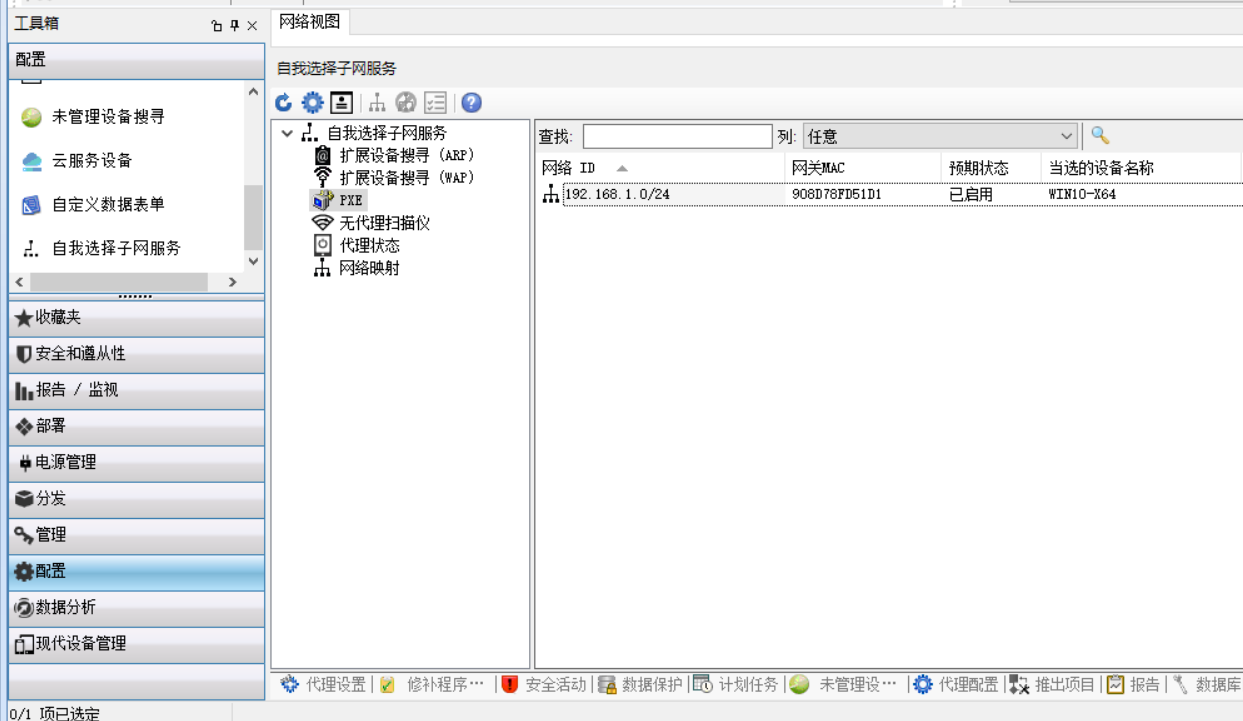Select 无代理扫描仪 in the tree
The height and width of the screenshot is (721, 1243).
(x=384, y=223)
